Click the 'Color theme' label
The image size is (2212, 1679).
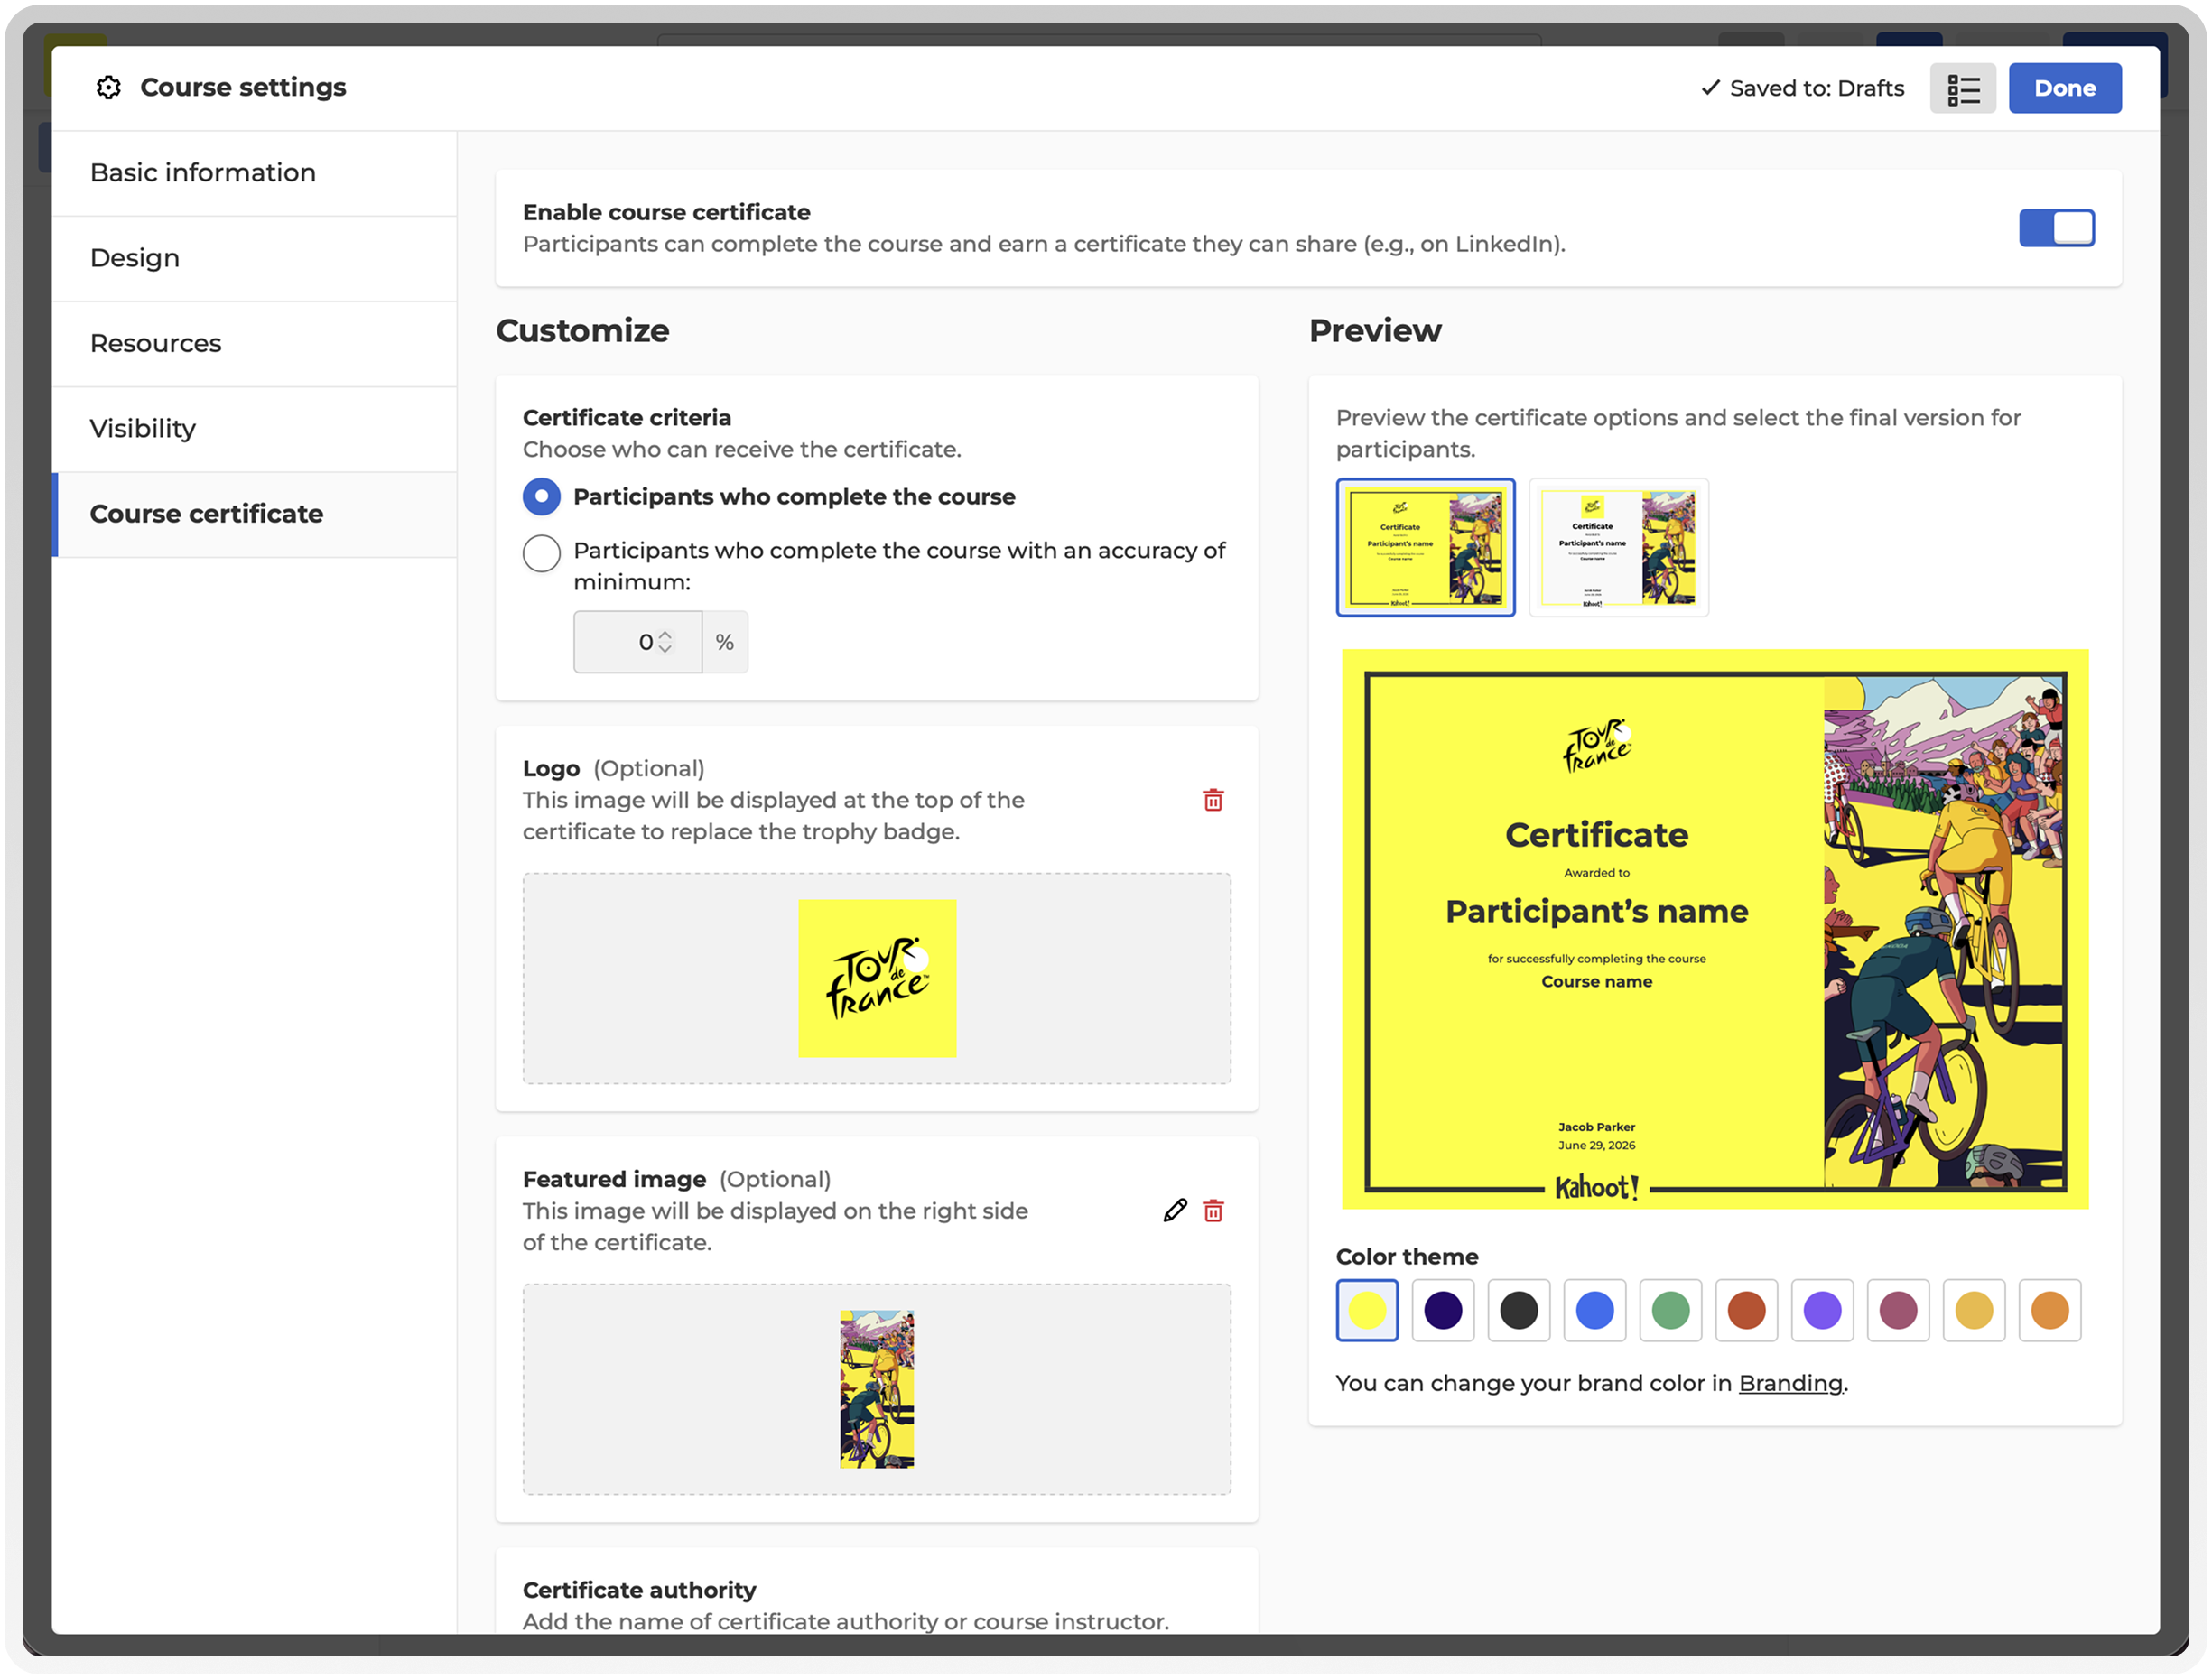(1407, 1257)
